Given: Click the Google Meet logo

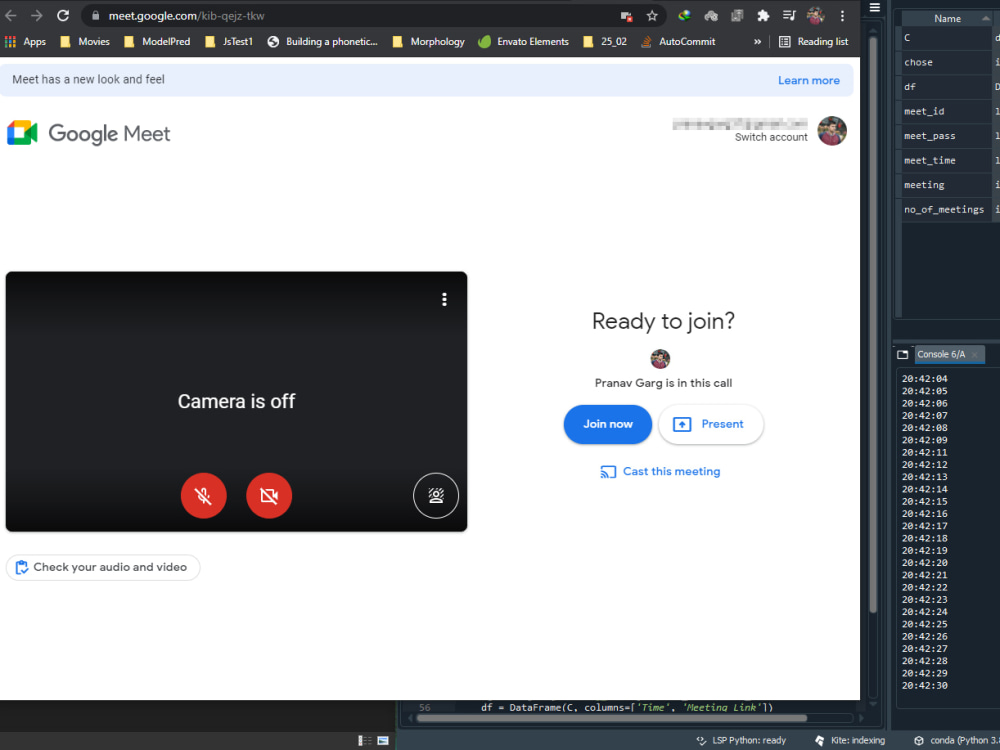Looking at the screenshot, I should point(89,133).
